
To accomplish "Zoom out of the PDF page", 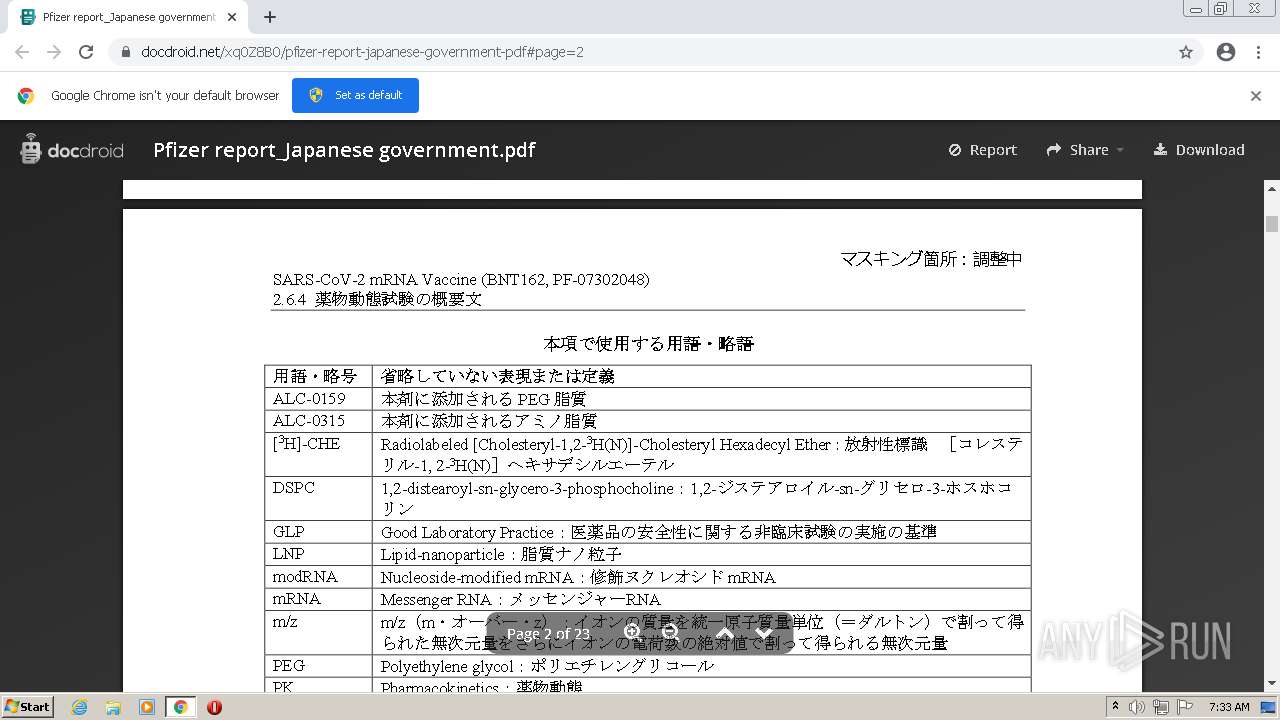I will [x=671, y=633].
